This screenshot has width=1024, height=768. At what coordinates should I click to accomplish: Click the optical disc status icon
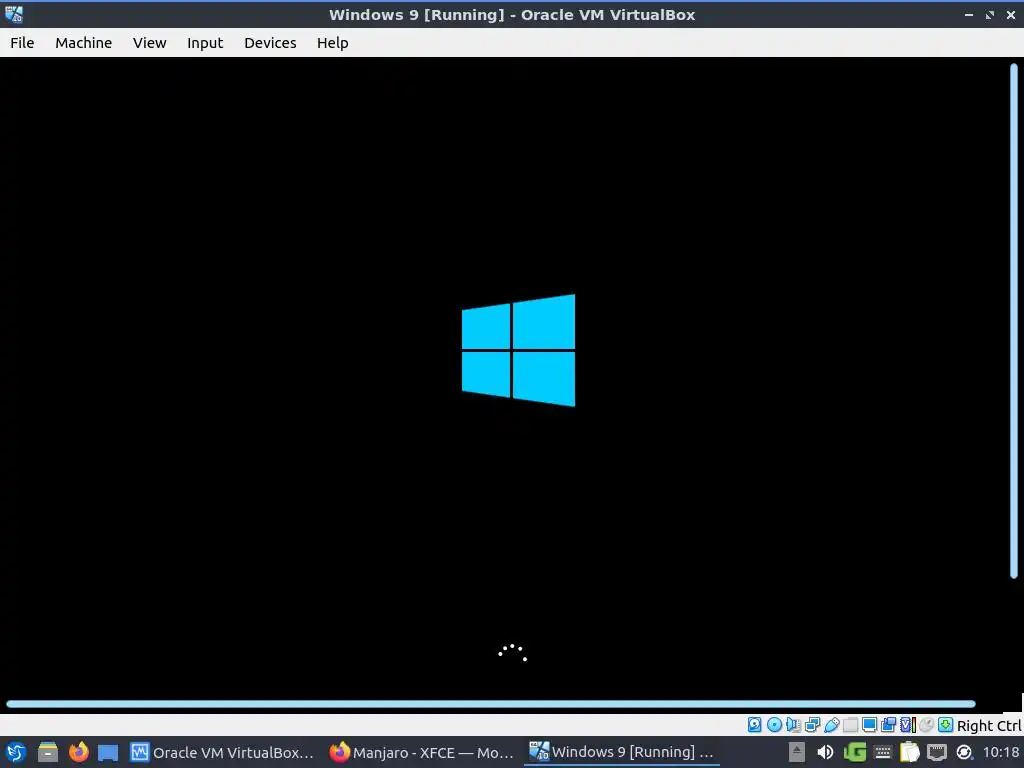pyautogui.click(x=774, y=725)
